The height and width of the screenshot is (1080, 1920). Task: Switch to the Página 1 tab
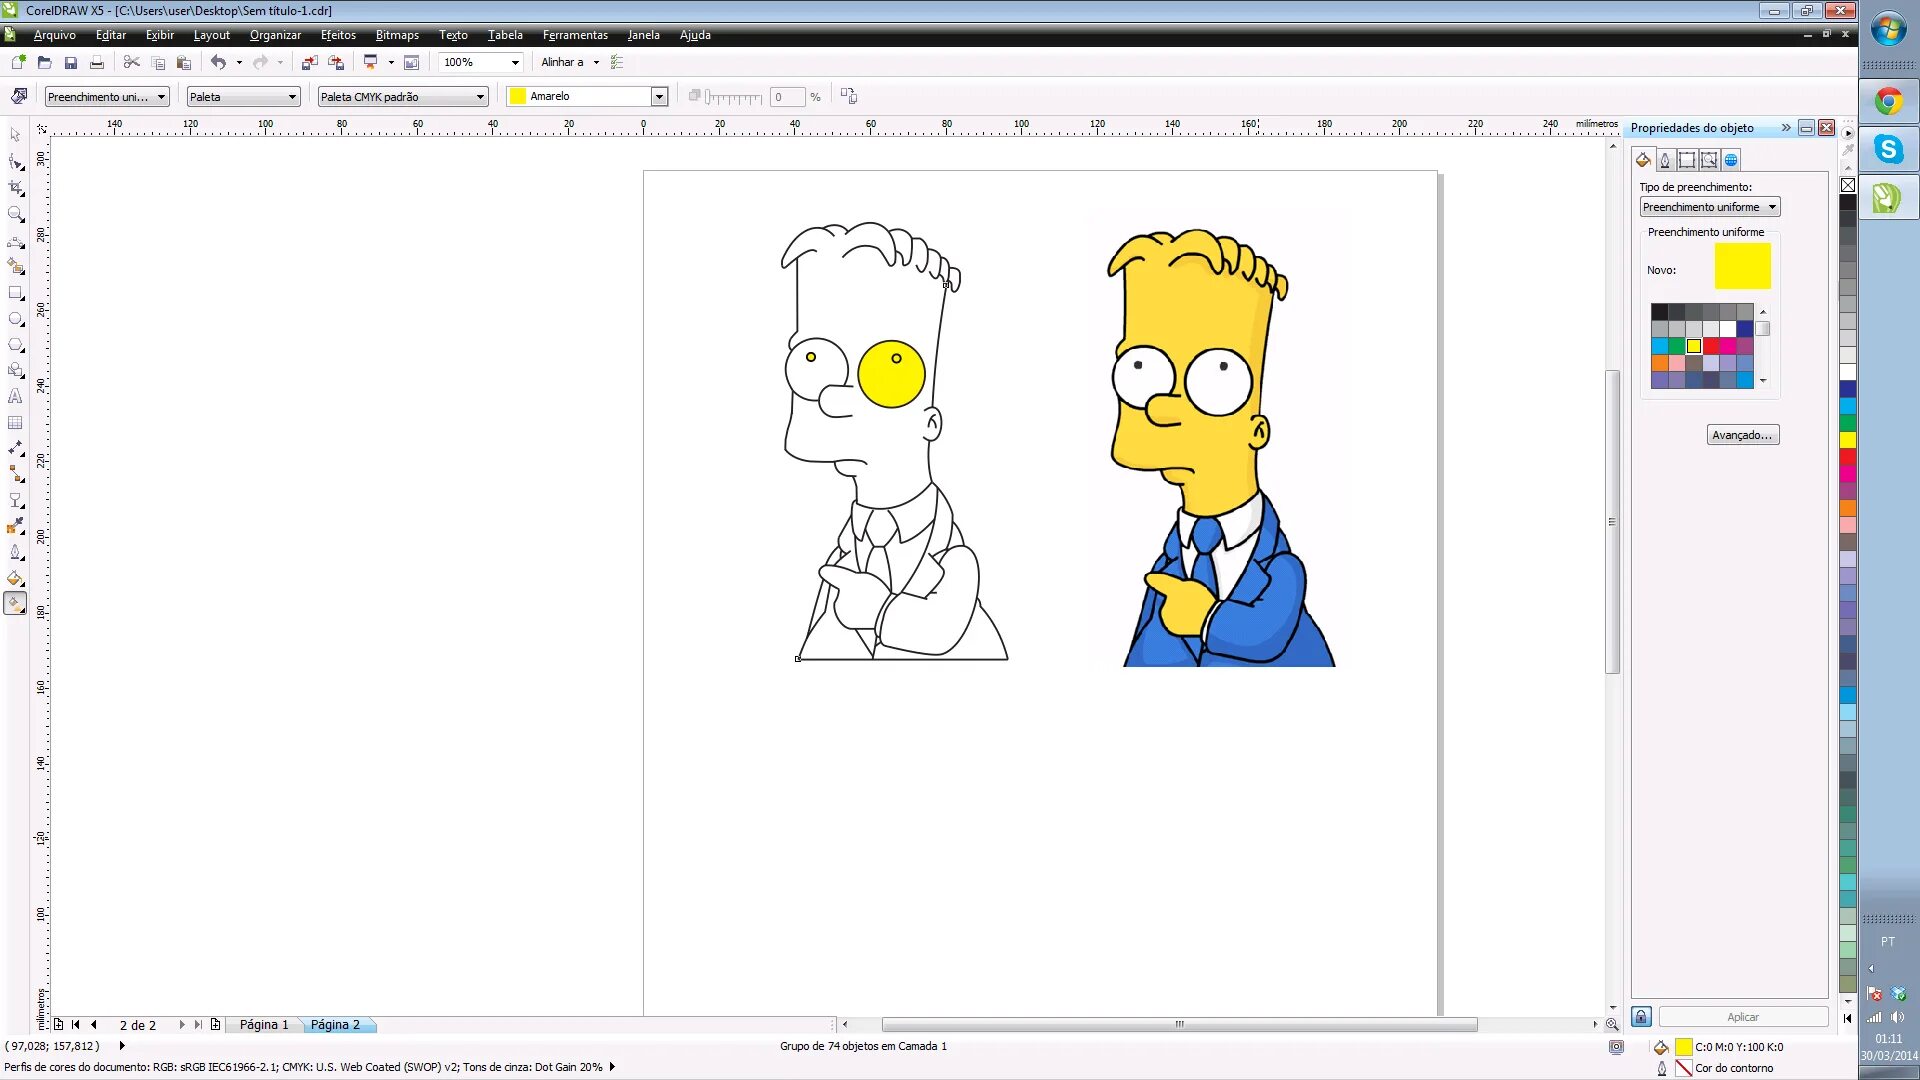point(263,1025)
